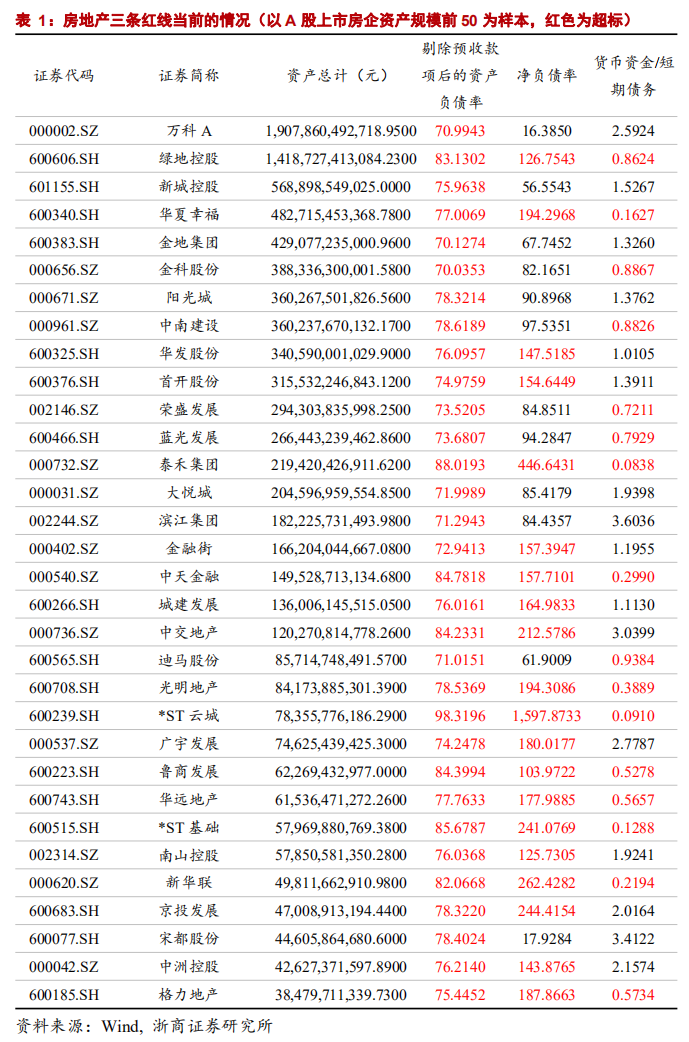The image size is (689, 1042).
Task: Click company name *ST 基础
Action: (x=189, y=827)
